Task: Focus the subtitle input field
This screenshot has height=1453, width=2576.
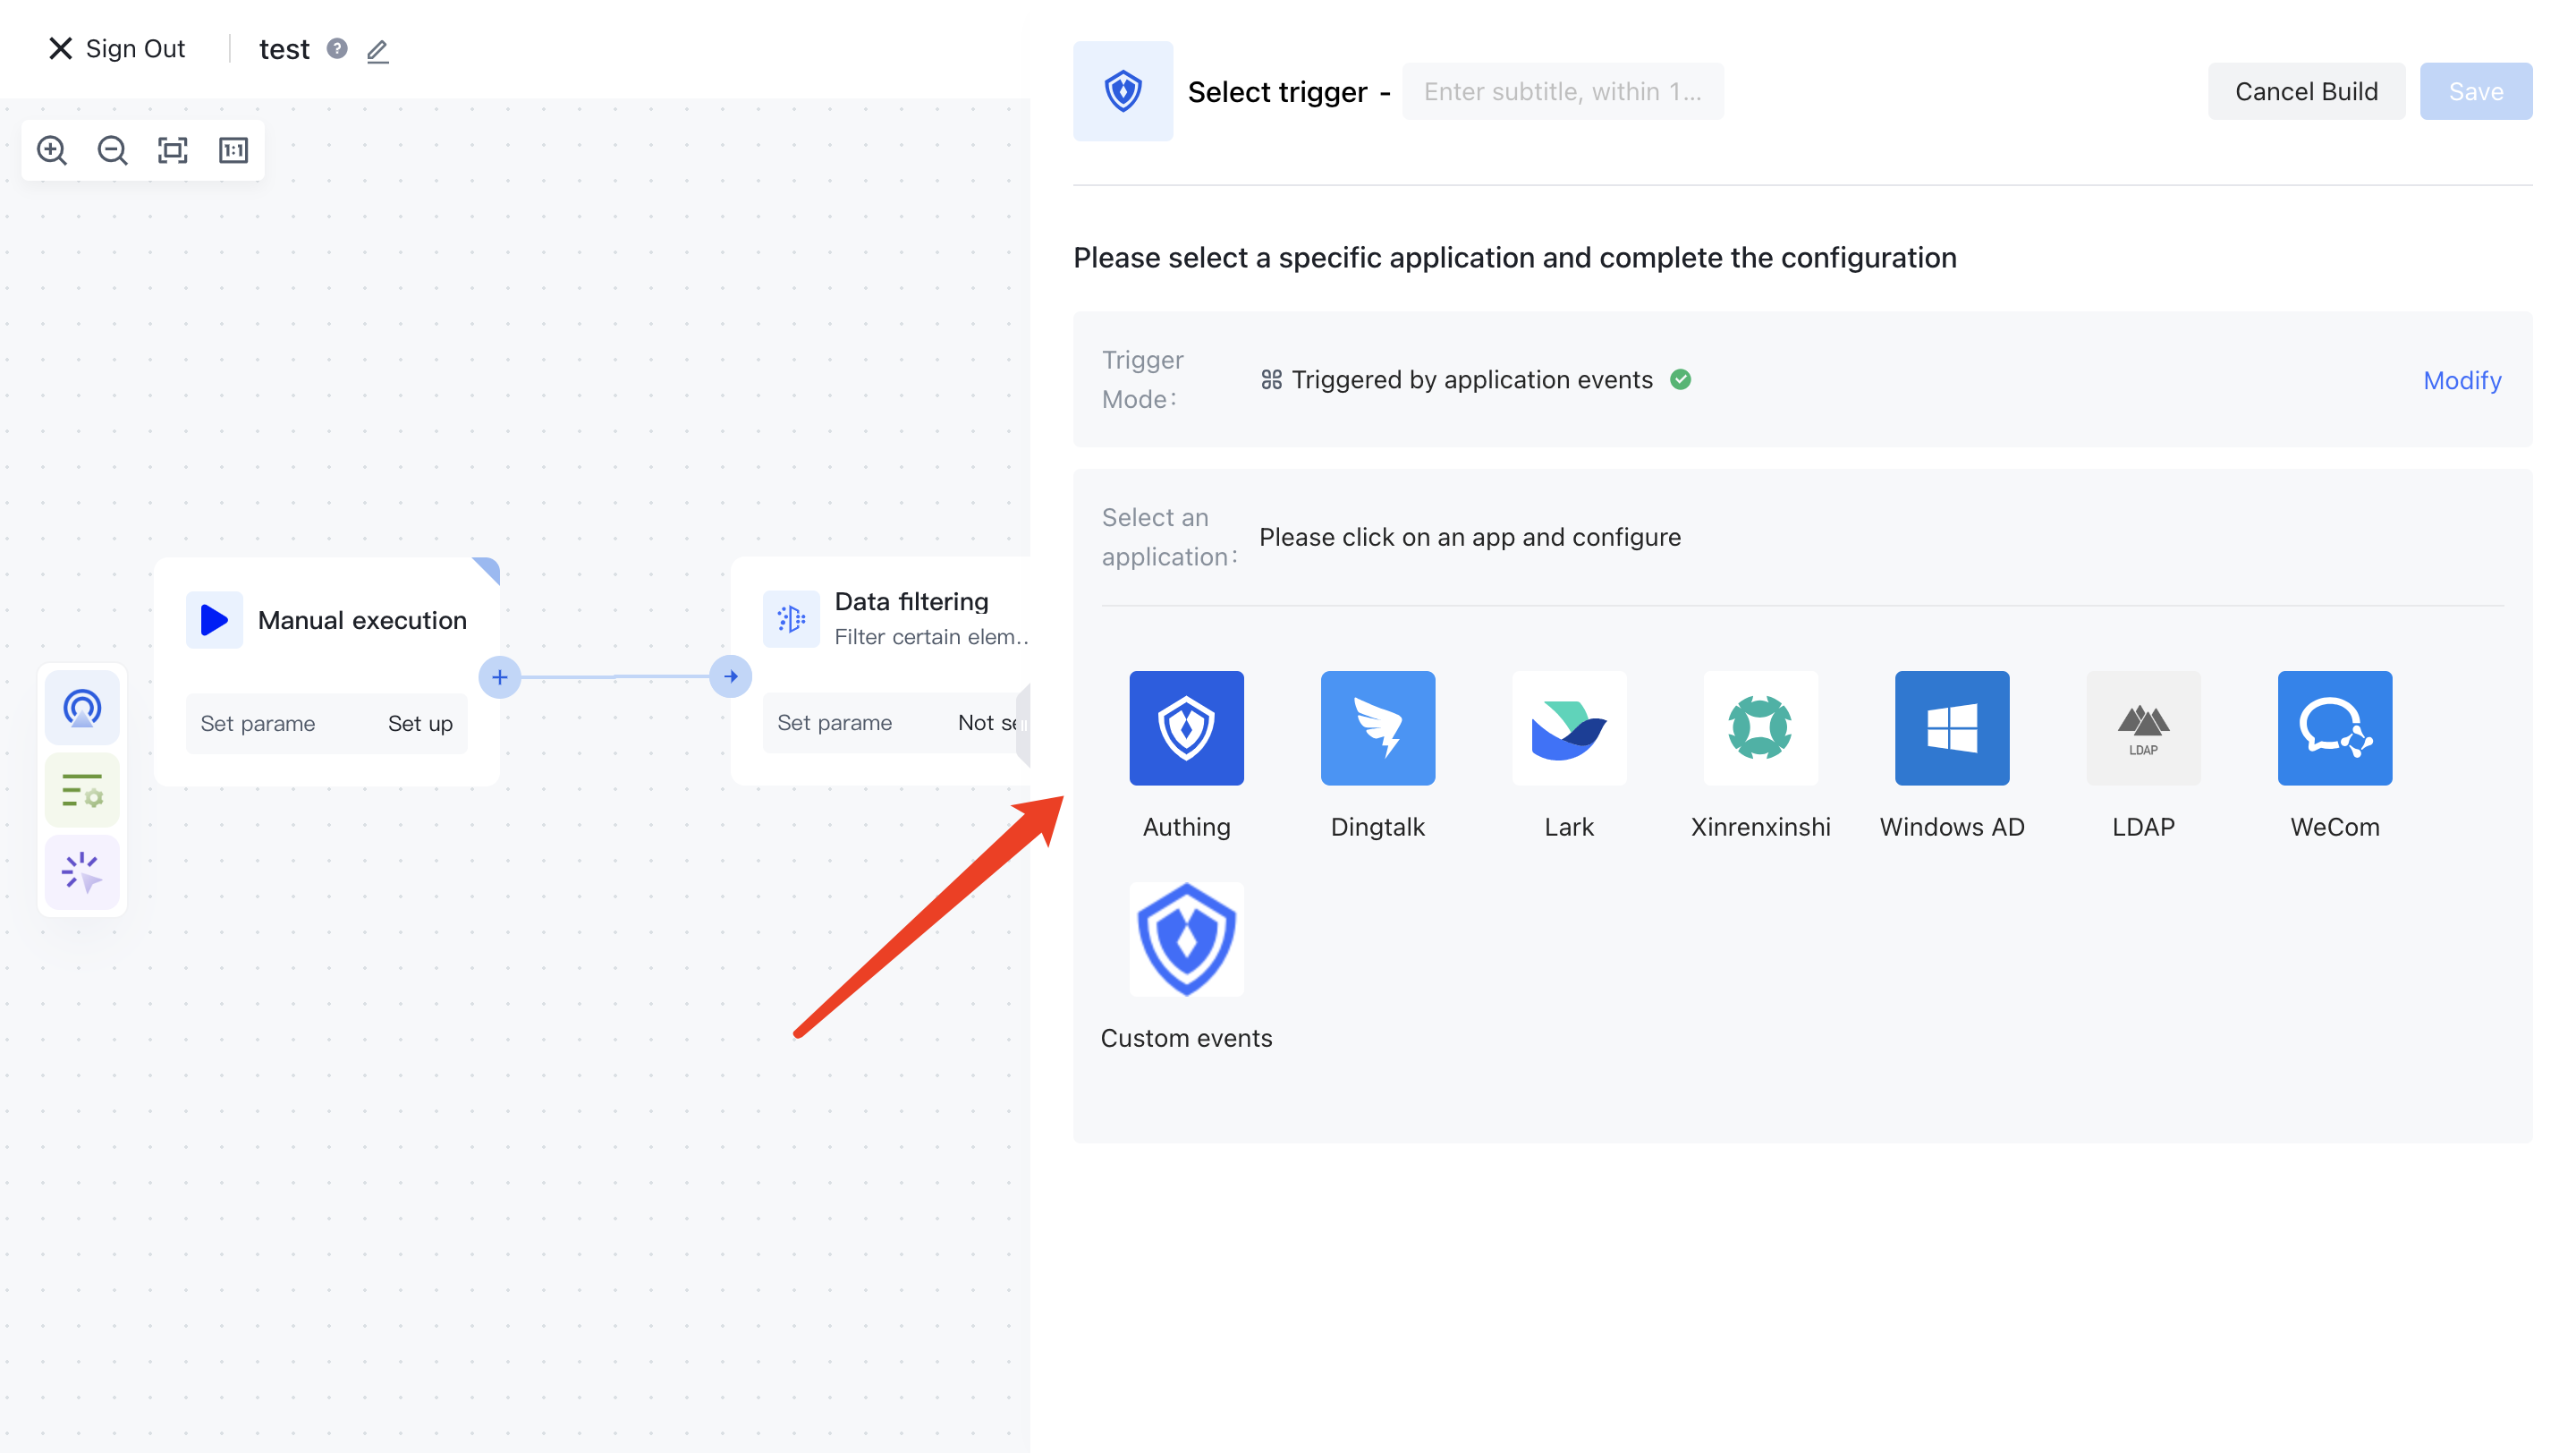Action: click(1562, 91)
